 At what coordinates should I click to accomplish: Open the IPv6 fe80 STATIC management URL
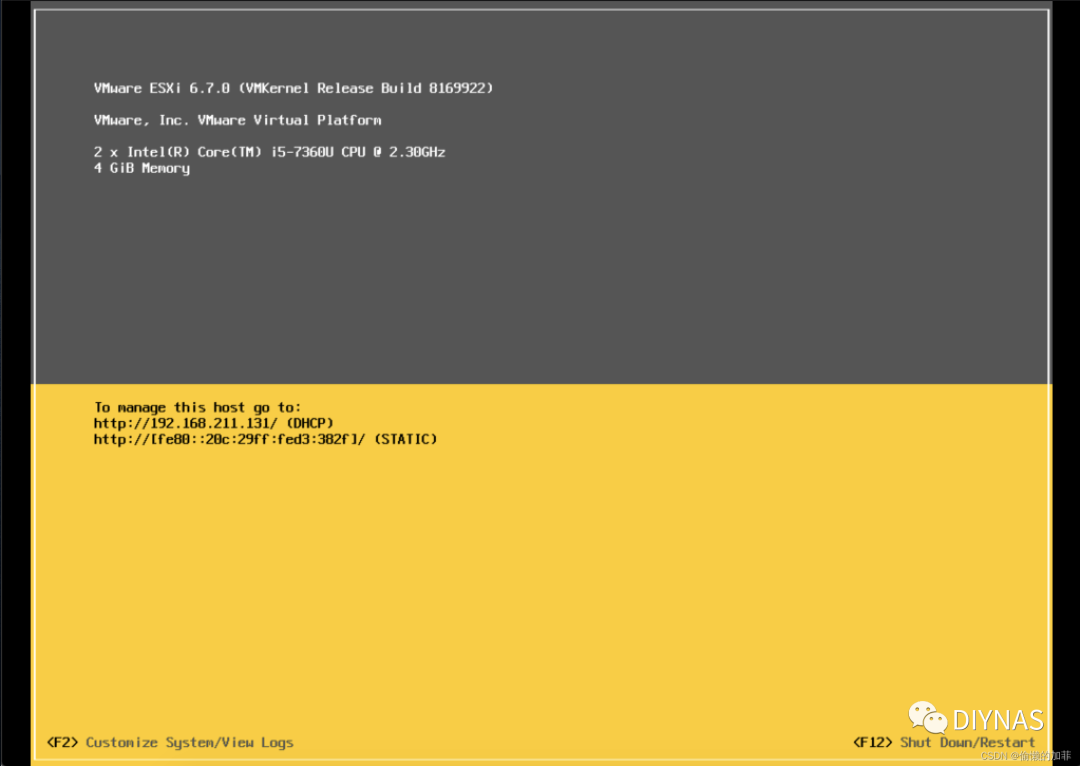[265, 439]
